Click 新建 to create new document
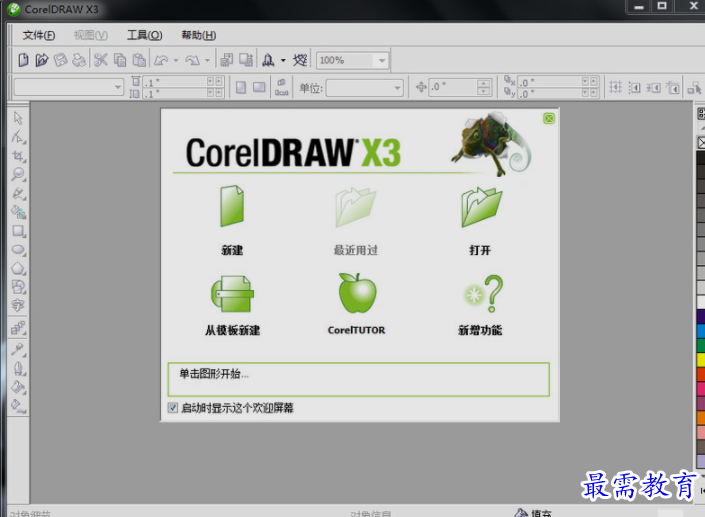This screenshot has width=705, height=517. (x=232, y=220)
